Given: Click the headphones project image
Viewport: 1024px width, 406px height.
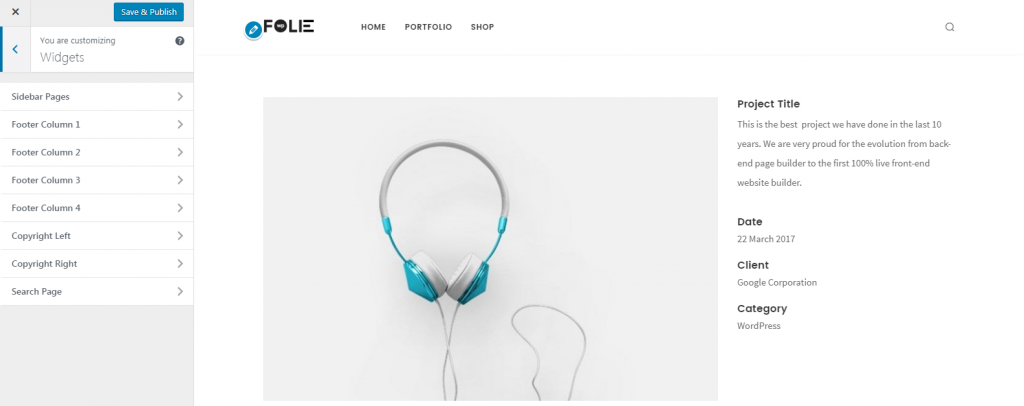Looking at the screenshot, I should click(490, 249).
